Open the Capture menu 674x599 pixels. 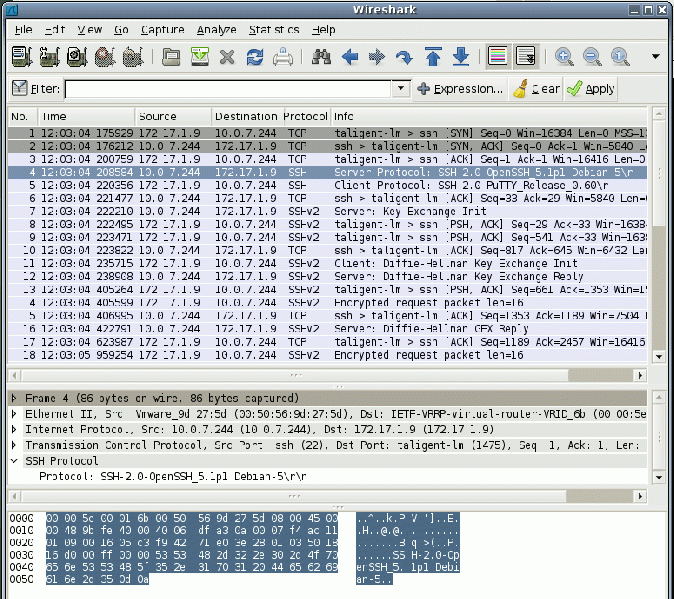click(x=162, y=30)
